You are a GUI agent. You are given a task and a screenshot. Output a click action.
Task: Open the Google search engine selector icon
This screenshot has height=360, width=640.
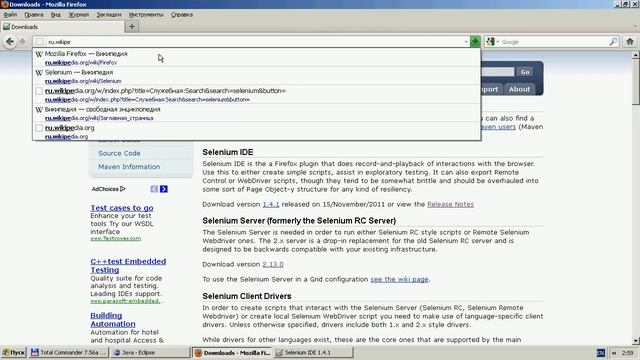[491, 42]
